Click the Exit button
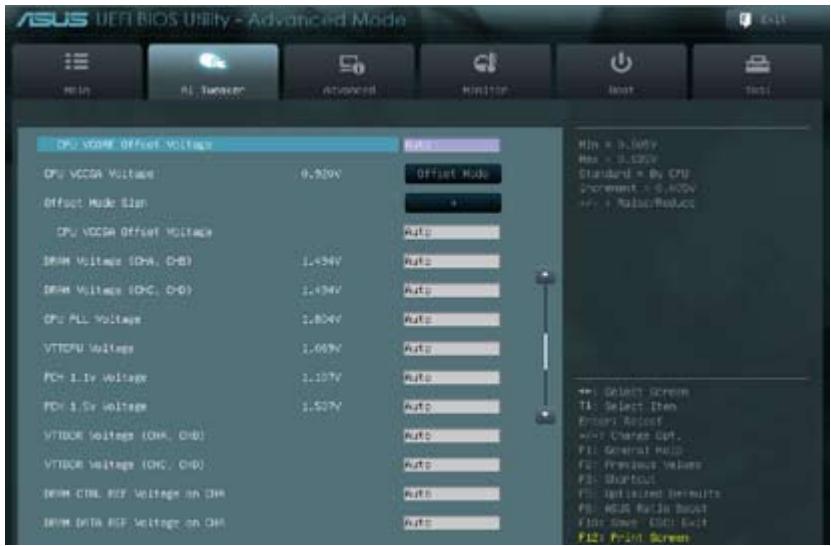The image size is (831, 546). [x=763, y=20]
